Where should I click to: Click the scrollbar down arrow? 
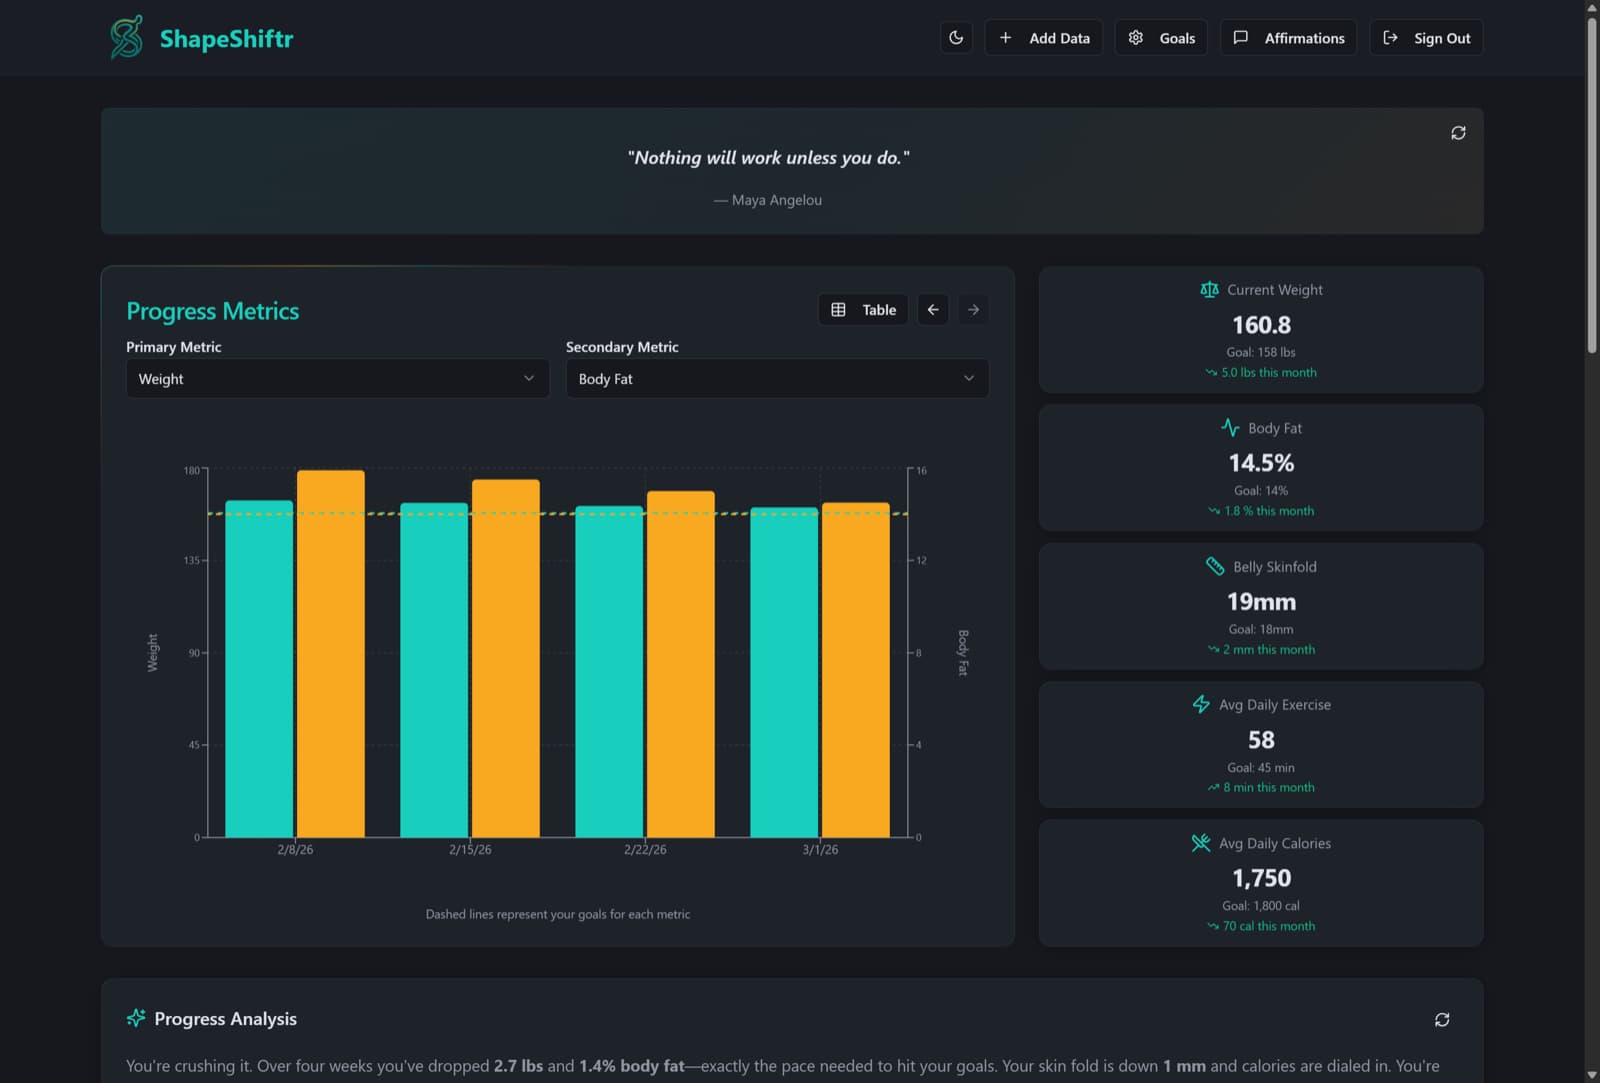coord(1592,1075)
